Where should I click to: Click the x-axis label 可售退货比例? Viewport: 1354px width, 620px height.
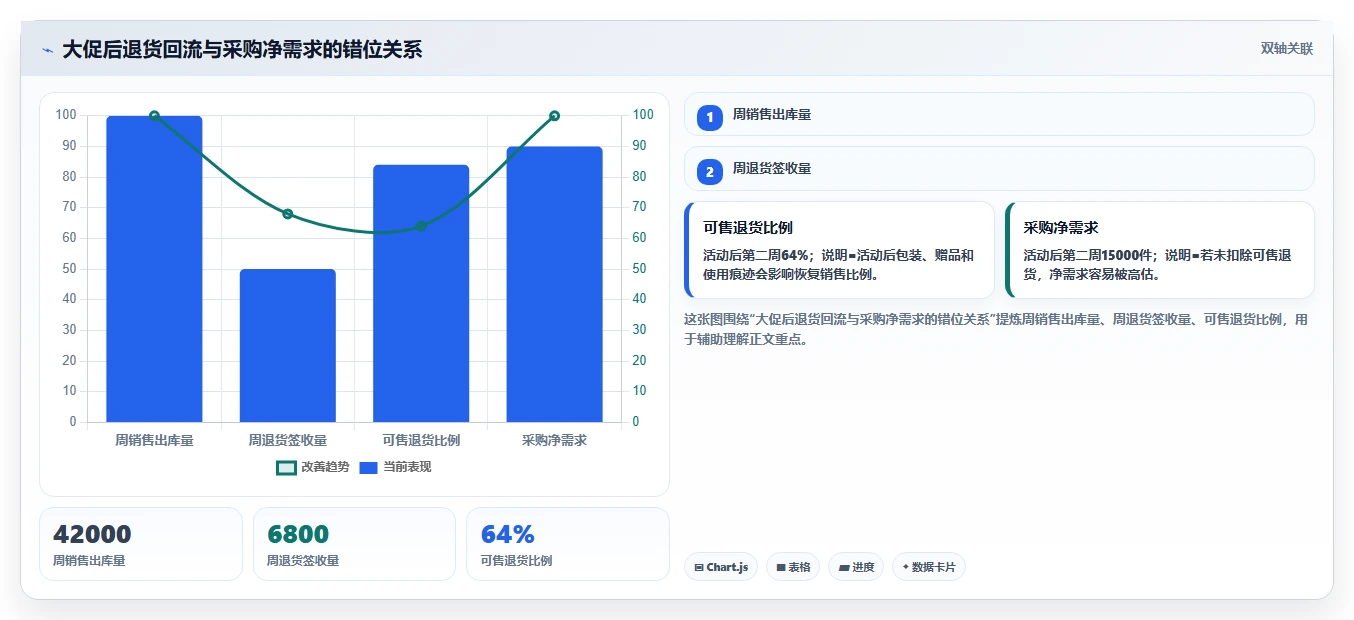(421, 440)
